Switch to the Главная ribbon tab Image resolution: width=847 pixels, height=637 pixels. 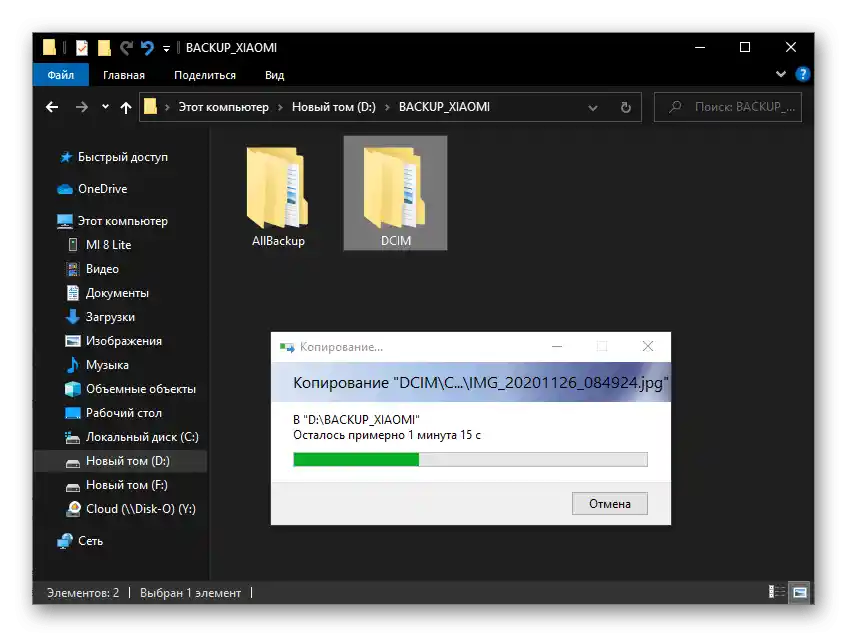[124, 75]
